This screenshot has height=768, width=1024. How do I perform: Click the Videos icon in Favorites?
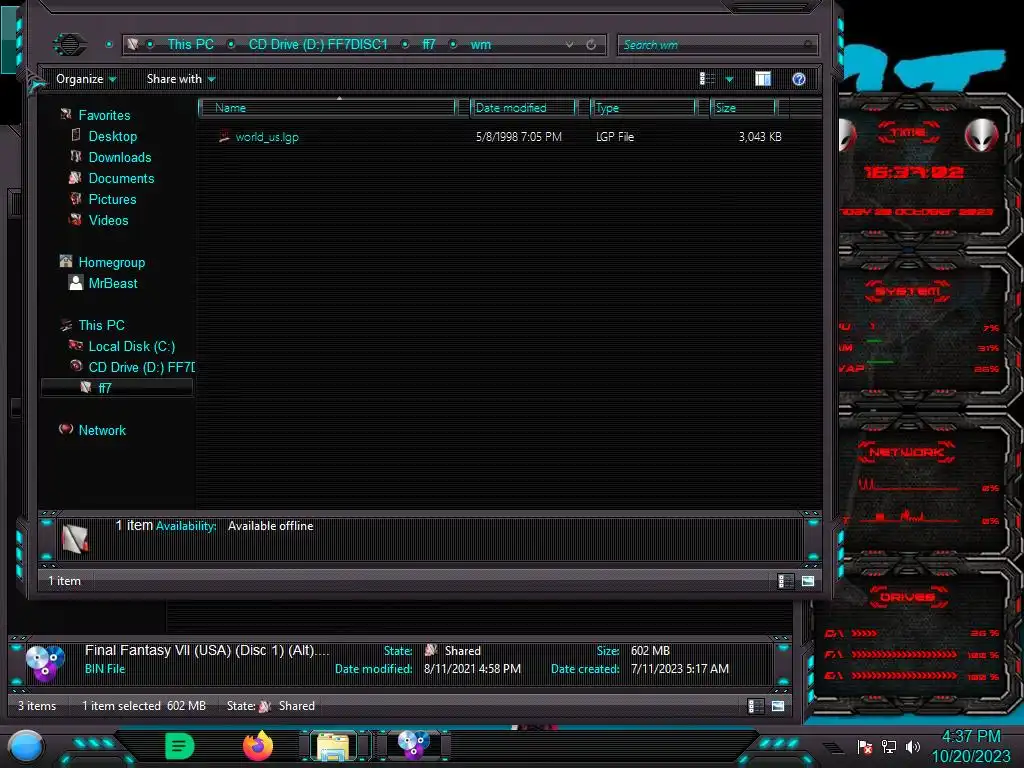point(76,219)
